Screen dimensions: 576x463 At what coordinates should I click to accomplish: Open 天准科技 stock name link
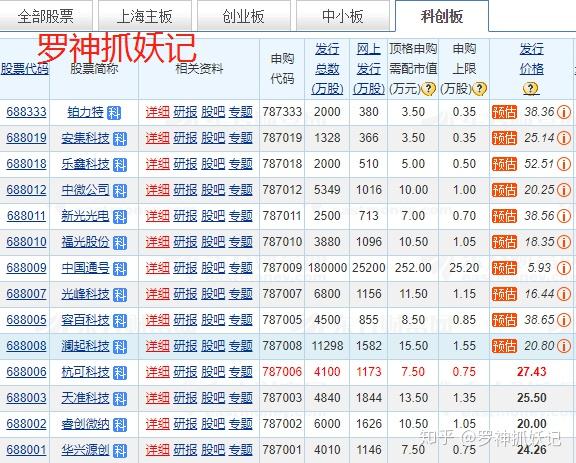tap(86, 398)
